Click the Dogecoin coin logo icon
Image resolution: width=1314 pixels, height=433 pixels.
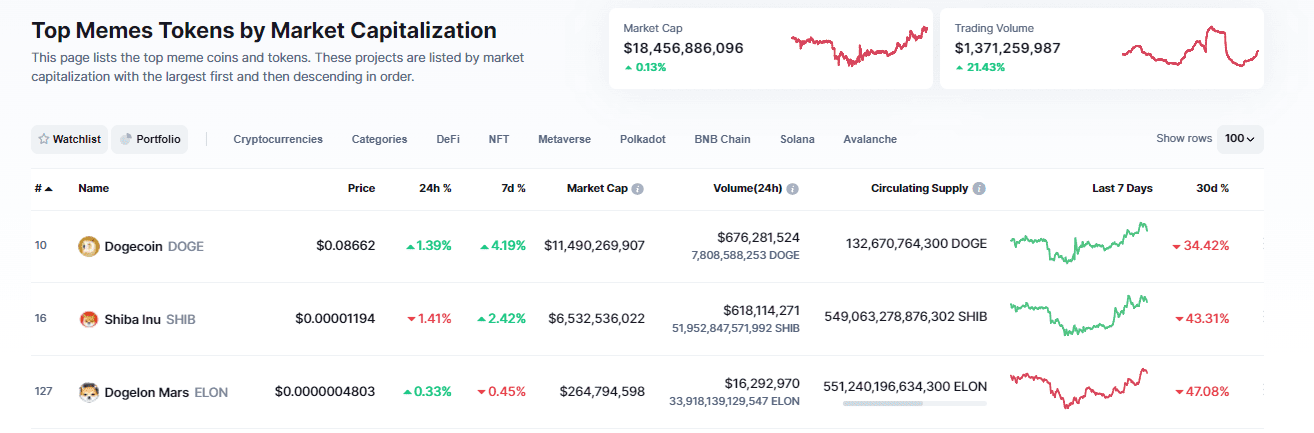pyautogui.click(x=89, y=246)
